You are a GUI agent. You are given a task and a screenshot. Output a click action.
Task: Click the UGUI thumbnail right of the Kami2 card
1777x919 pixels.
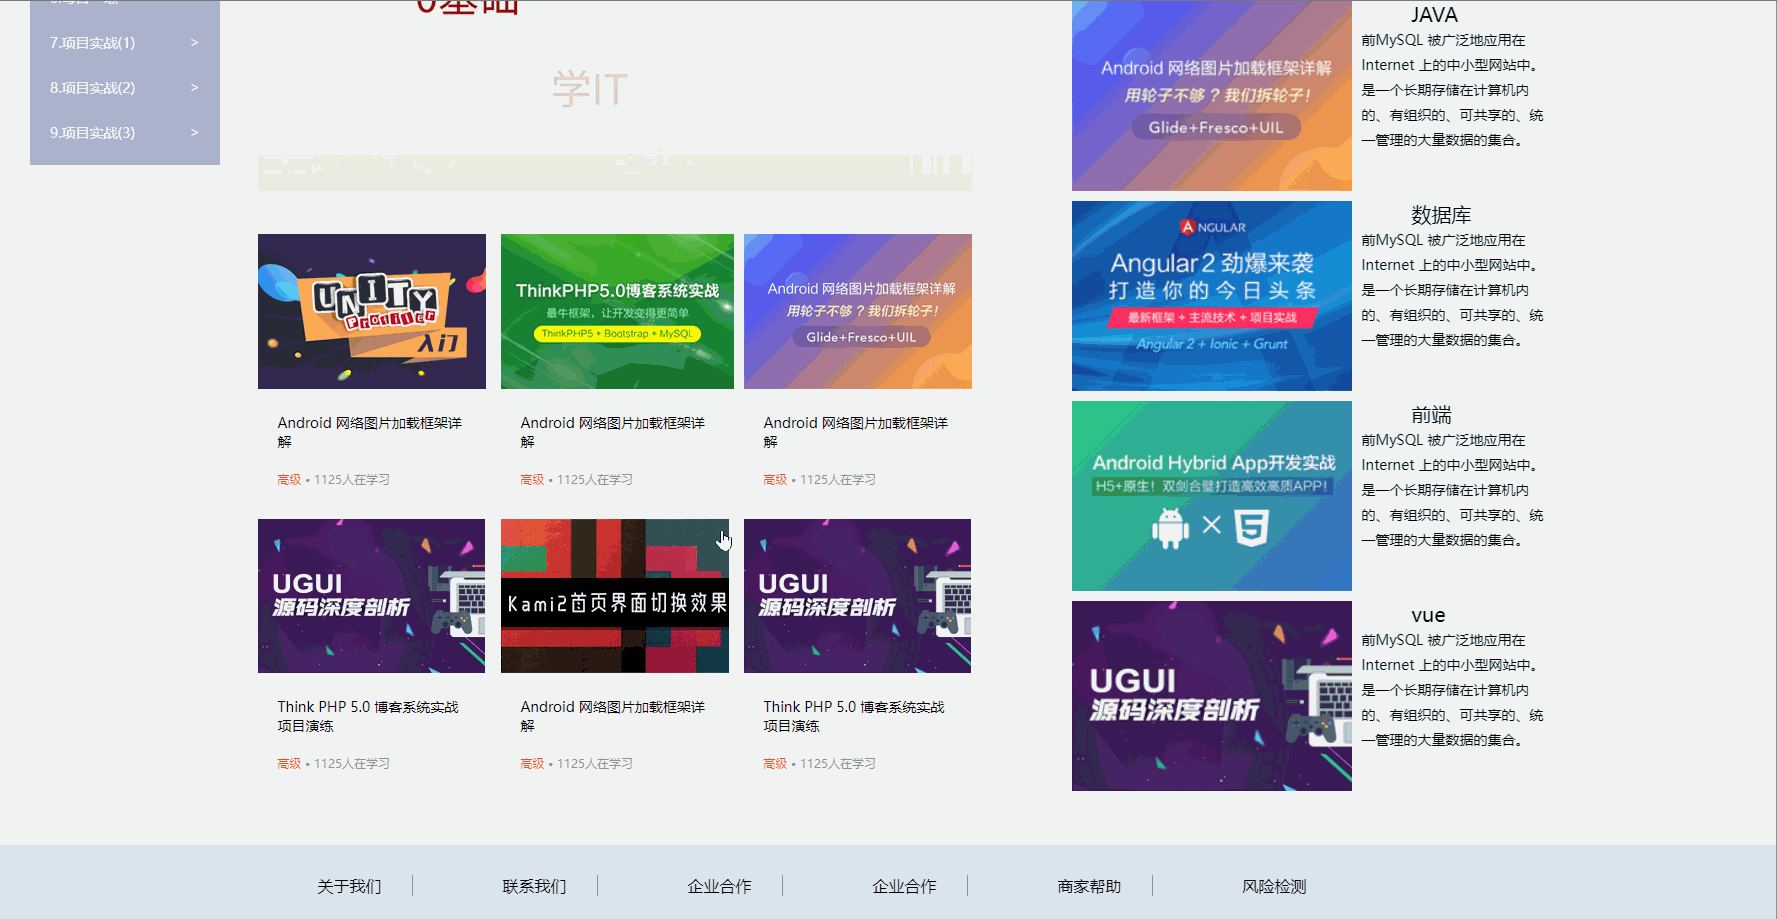857,596
